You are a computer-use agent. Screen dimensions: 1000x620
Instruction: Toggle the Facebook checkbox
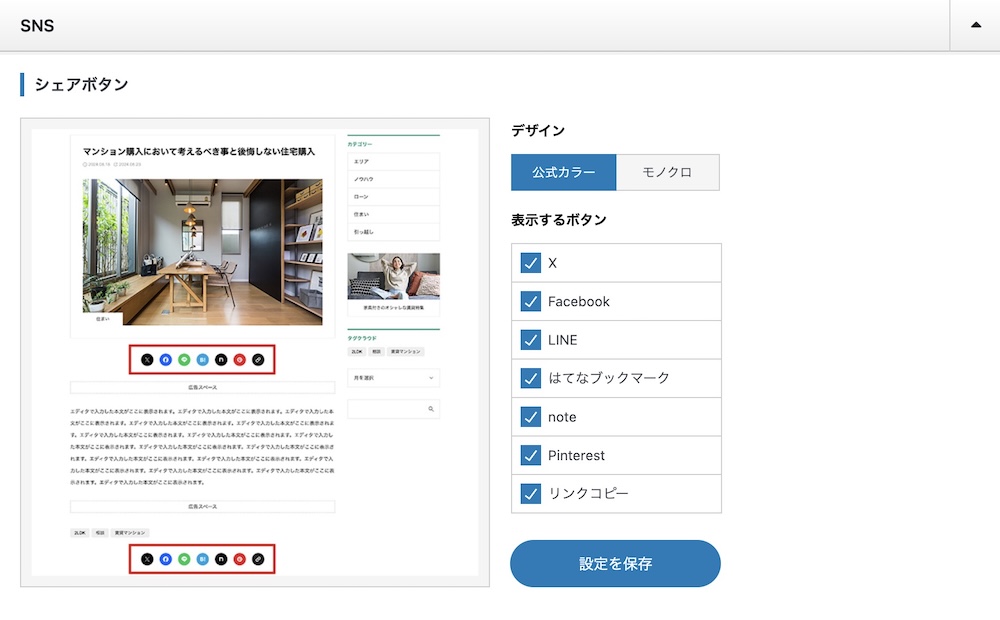click(531, 301)
